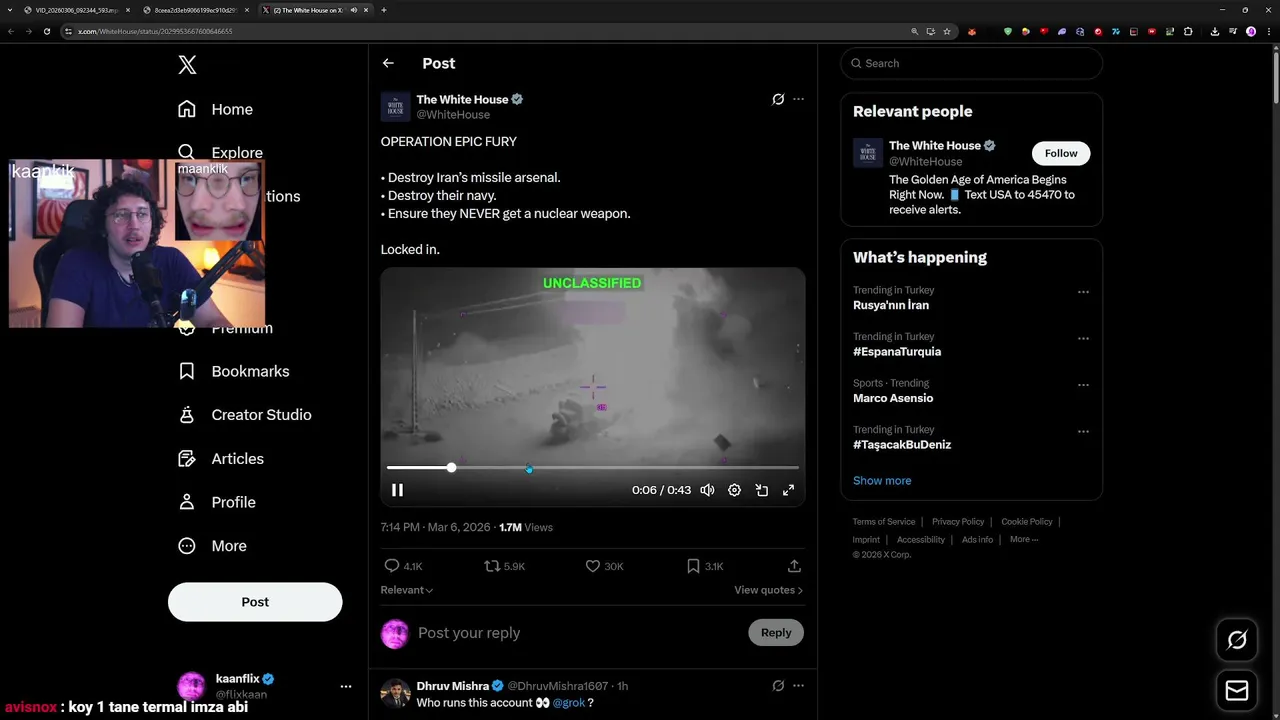Open video settings gear icon
The width and height of the screenshot is (1280, 720).
click(x=734, y=490)
